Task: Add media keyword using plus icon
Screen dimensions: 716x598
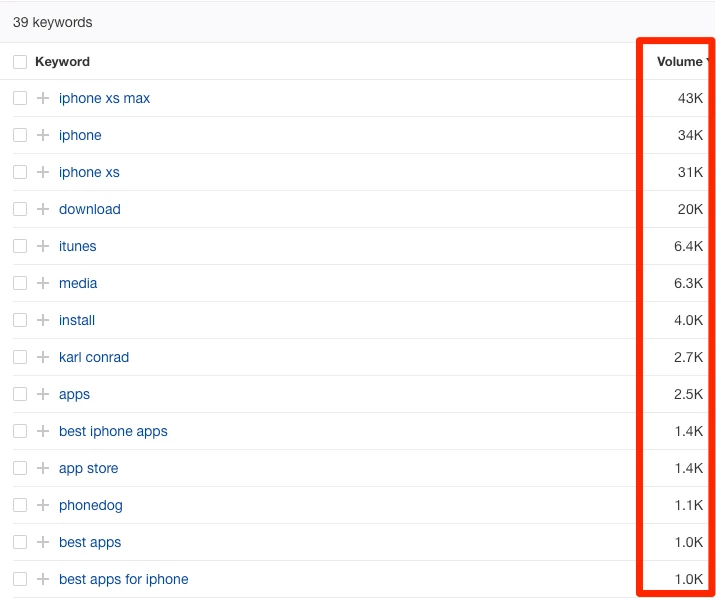Action: [43, 283]
